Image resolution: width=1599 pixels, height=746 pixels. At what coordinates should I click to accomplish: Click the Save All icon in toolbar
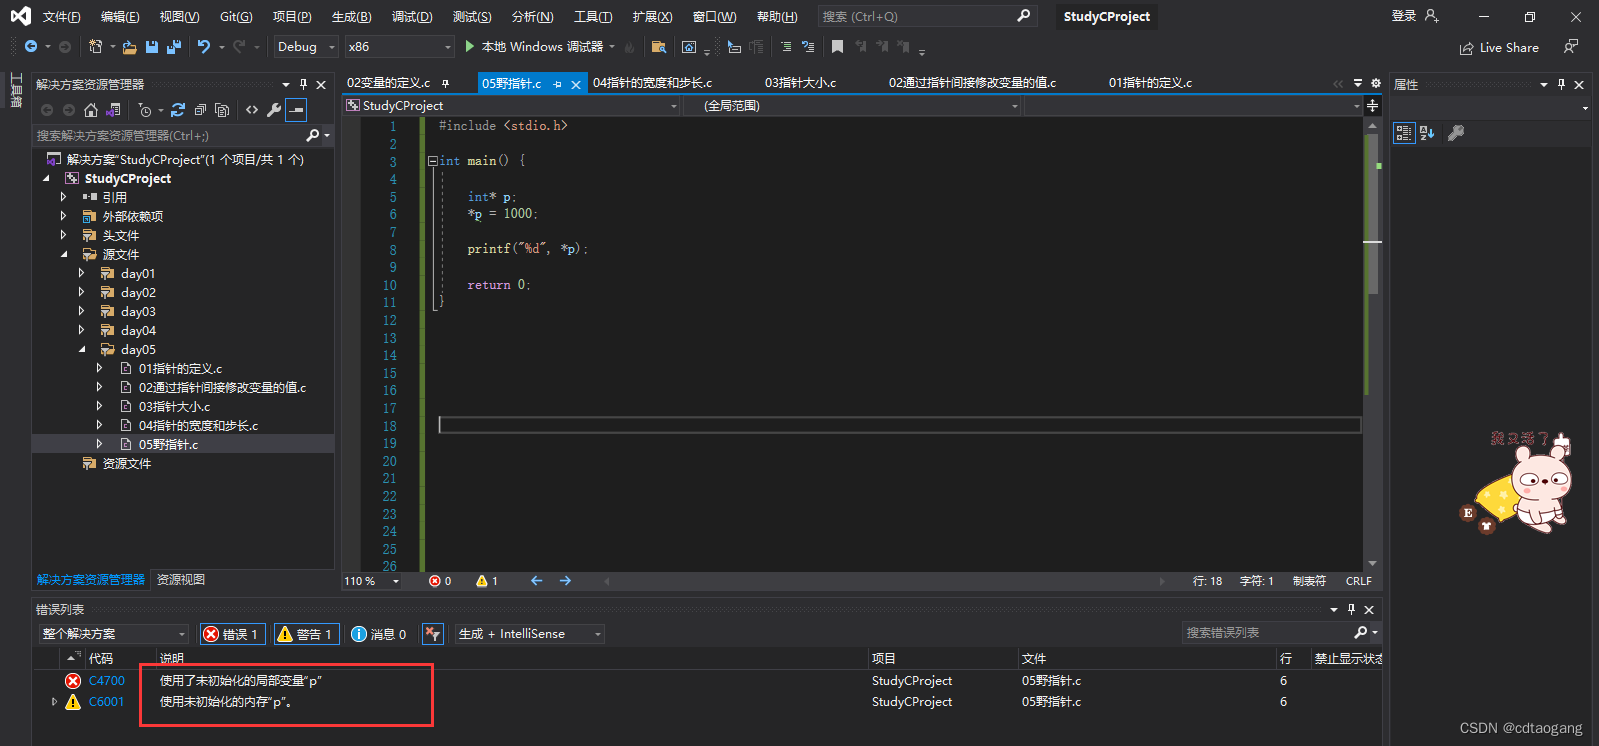point(174,47)
